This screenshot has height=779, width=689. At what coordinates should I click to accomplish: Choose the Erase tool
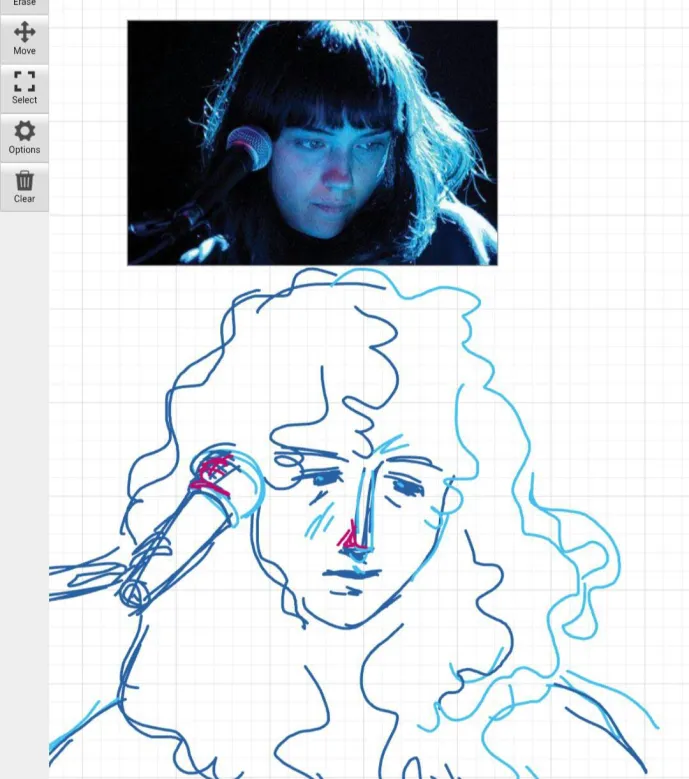(x=24, y=6)
